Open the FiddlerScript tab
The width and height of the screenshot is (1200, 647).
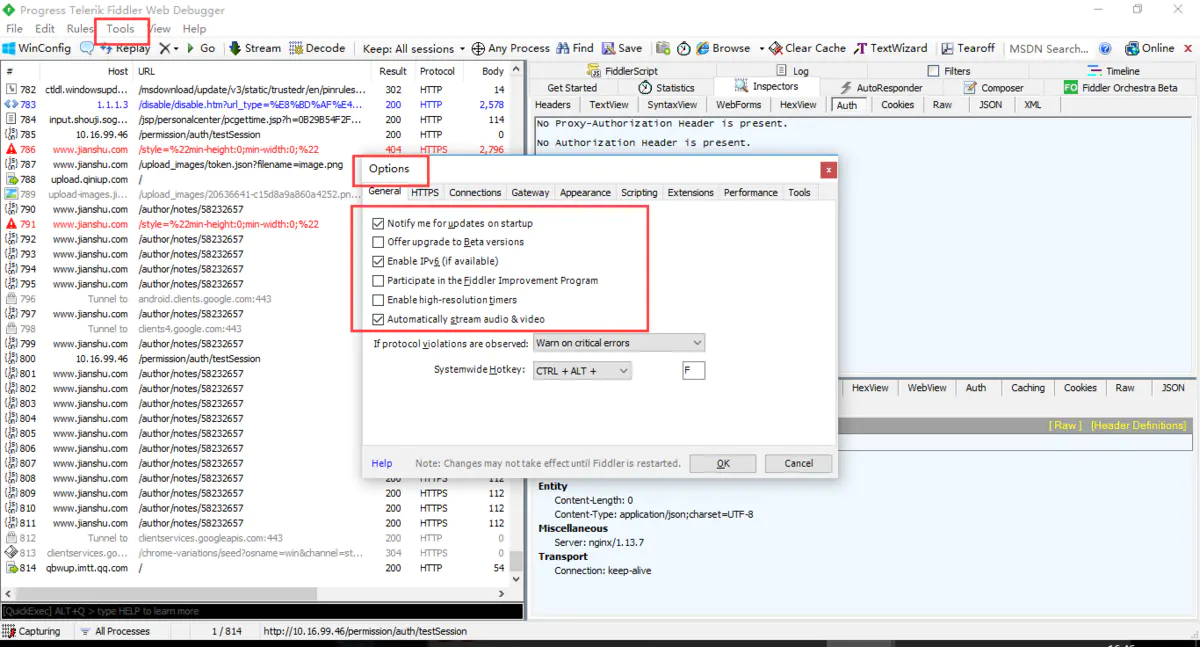click(623, 71)
